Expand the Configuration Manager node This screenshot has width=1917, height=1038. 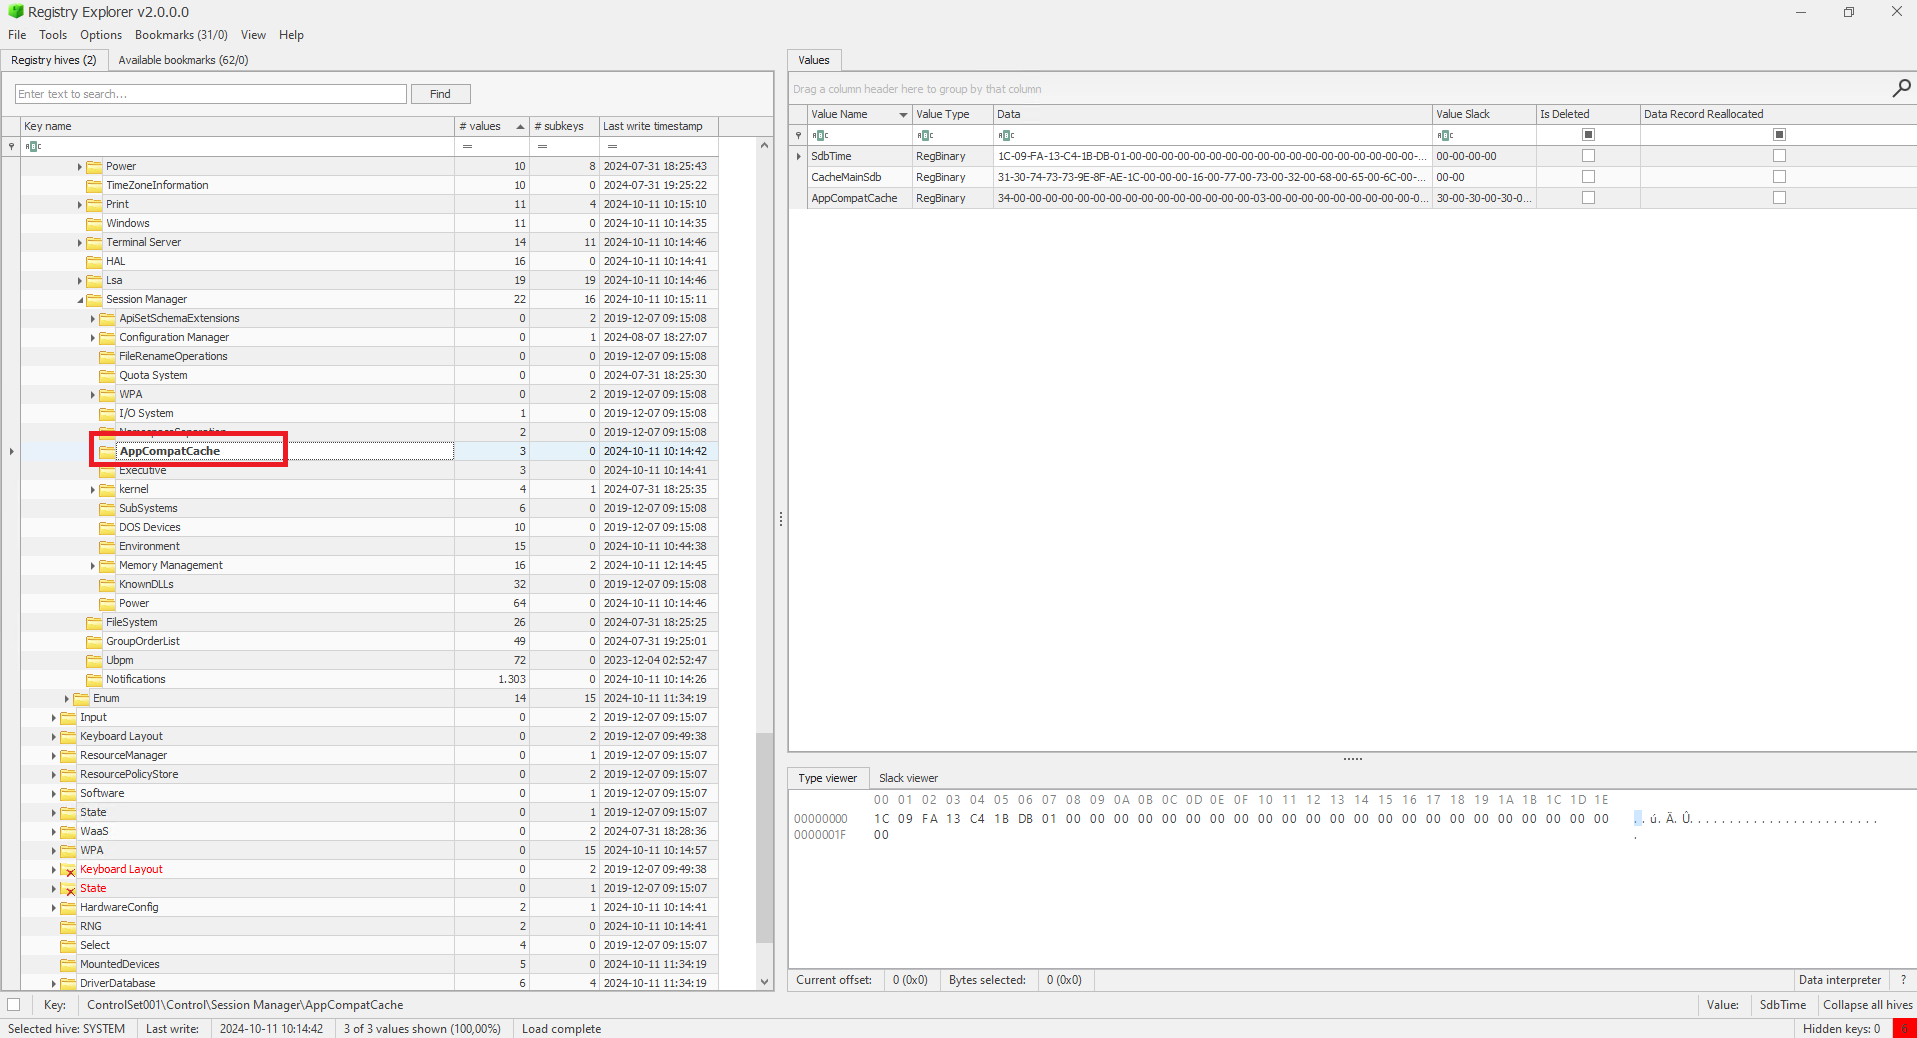93,338
